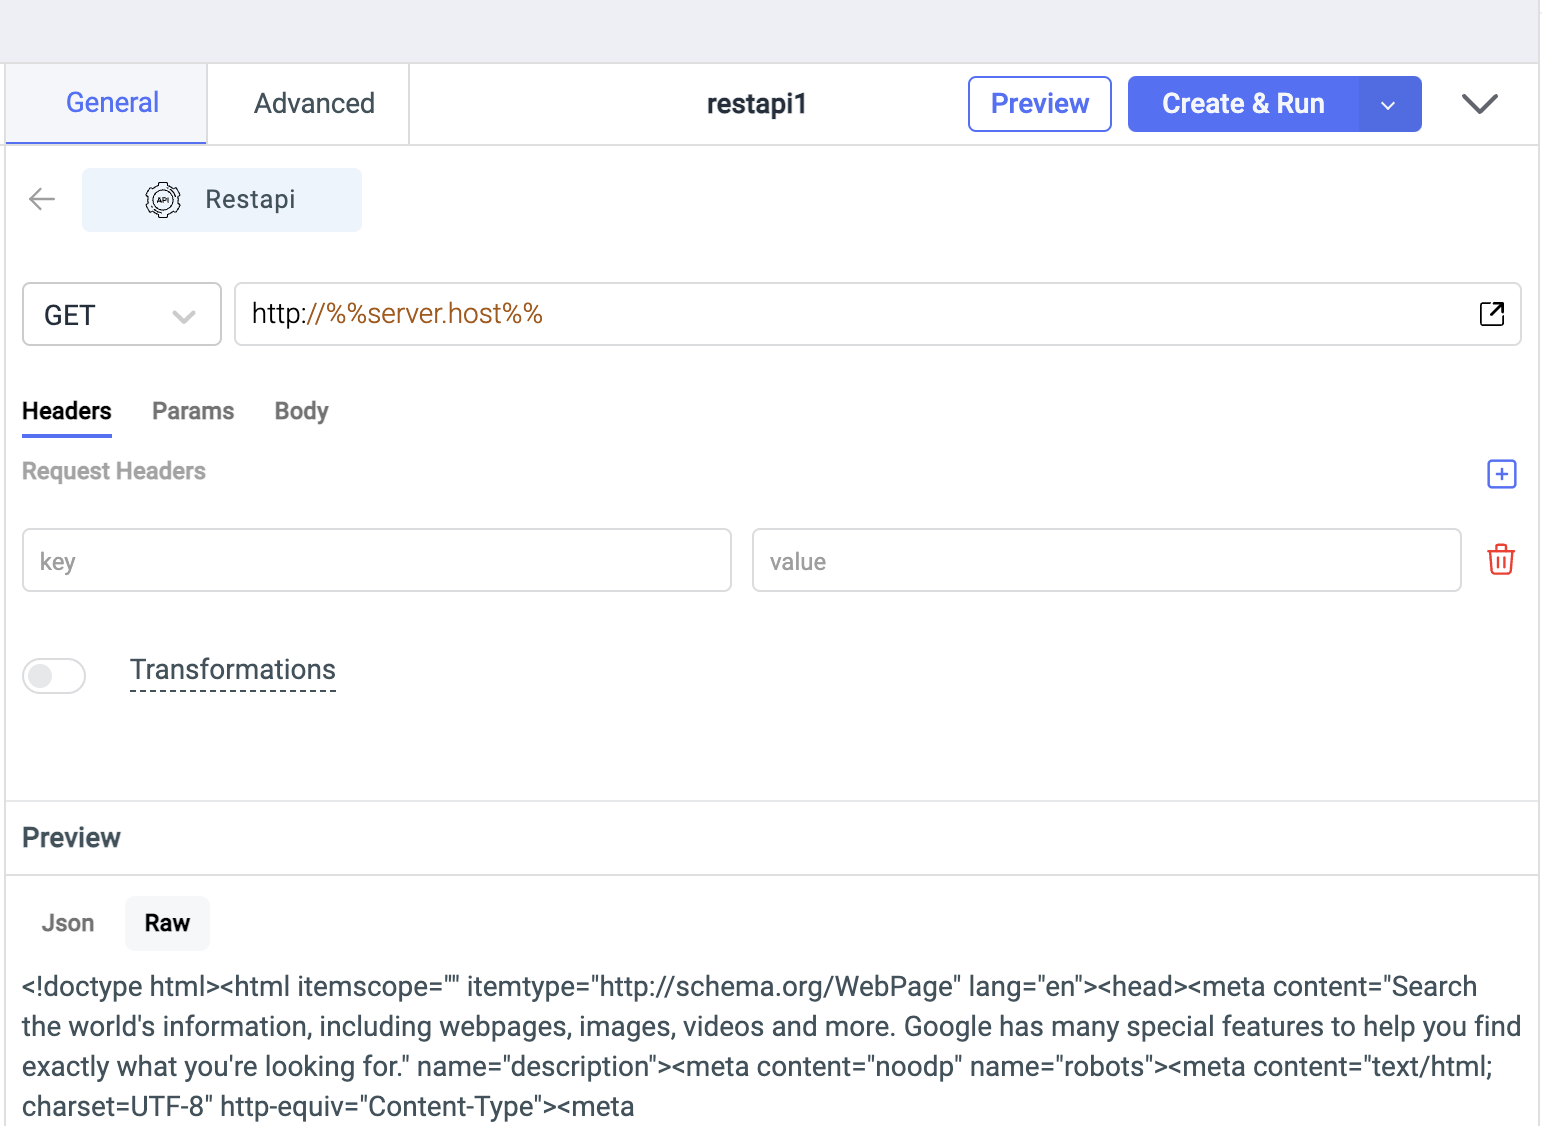
Task: Click the header key input field
Action: tap(376, 561)
